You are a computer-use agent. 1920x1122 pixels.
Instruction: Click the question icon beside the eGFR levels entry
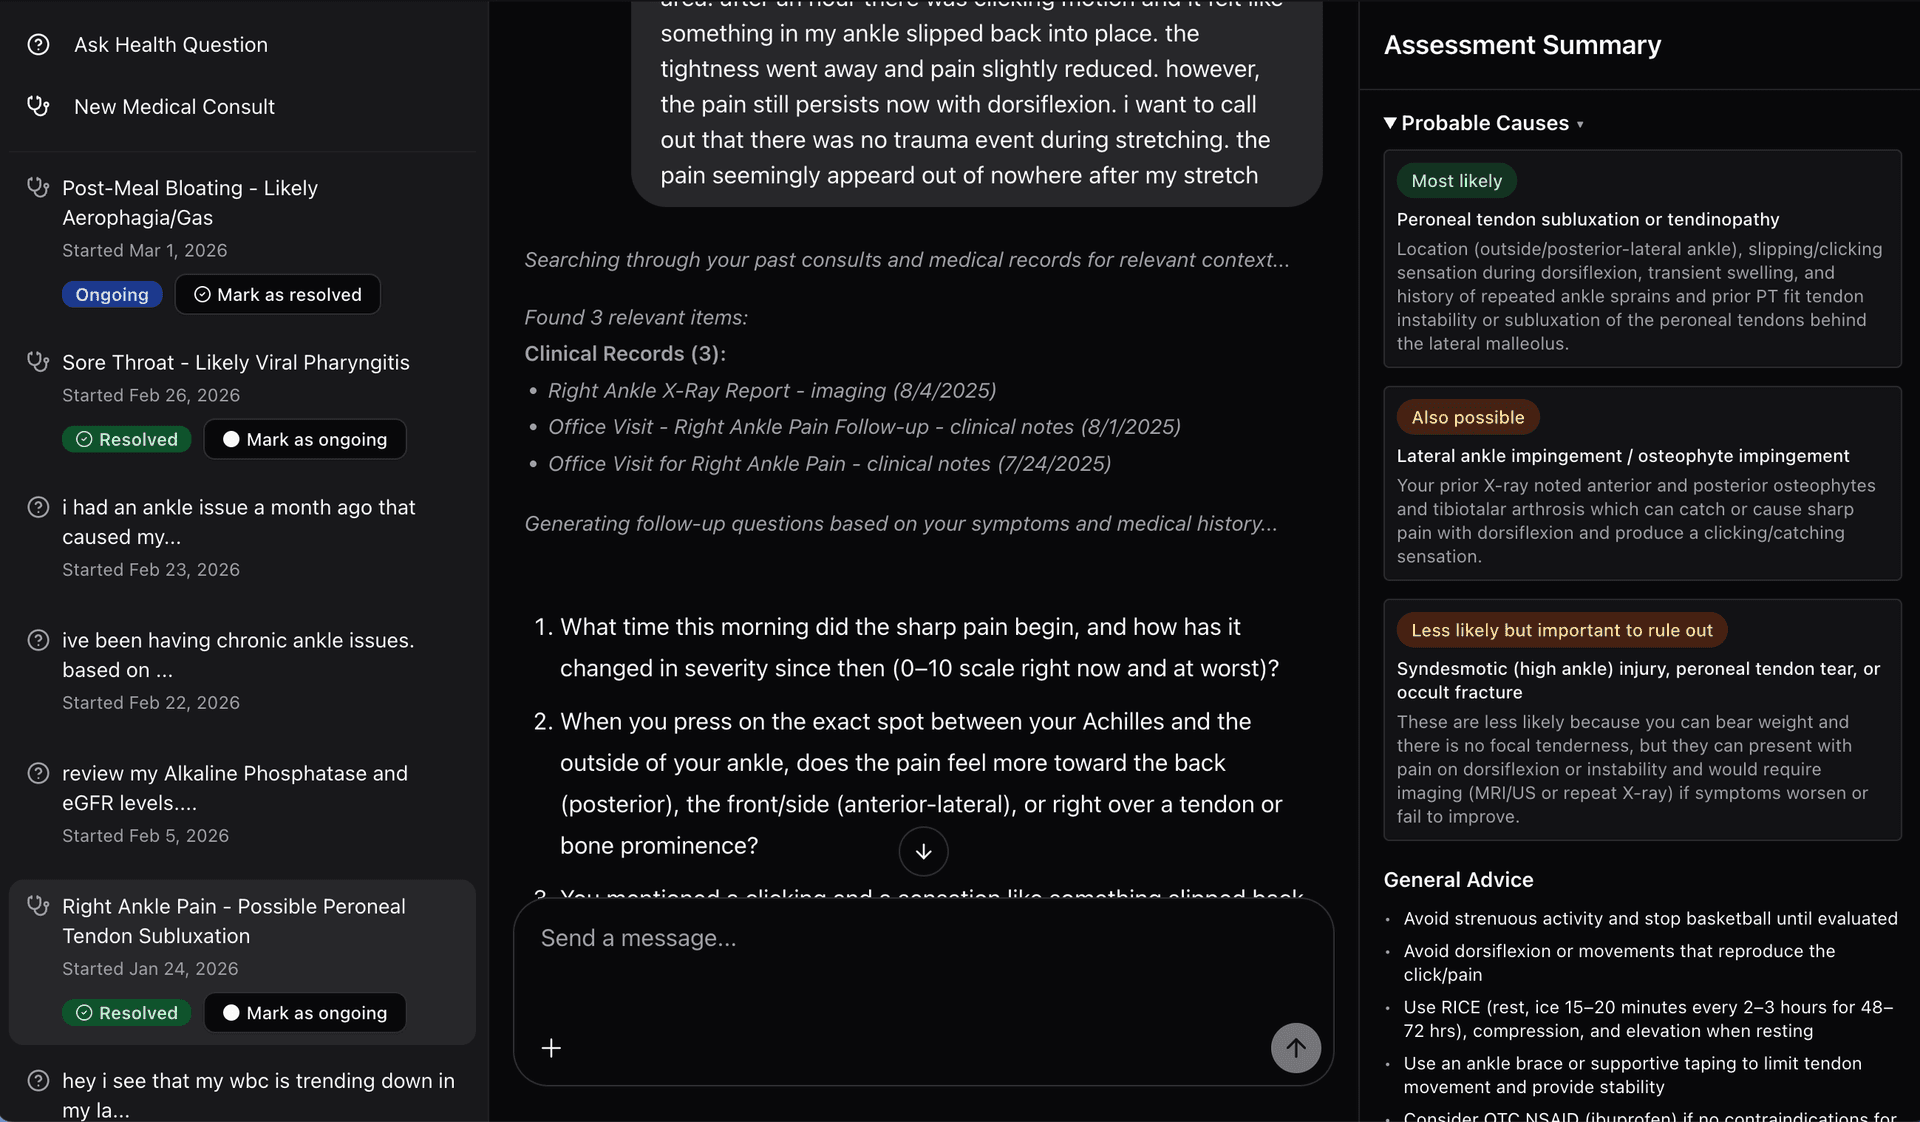(38, 773)
